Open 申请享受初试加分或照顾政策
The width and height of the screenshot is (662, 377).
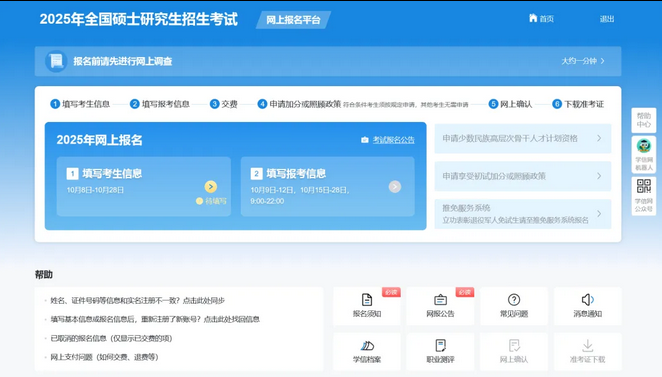coord(523,176)
